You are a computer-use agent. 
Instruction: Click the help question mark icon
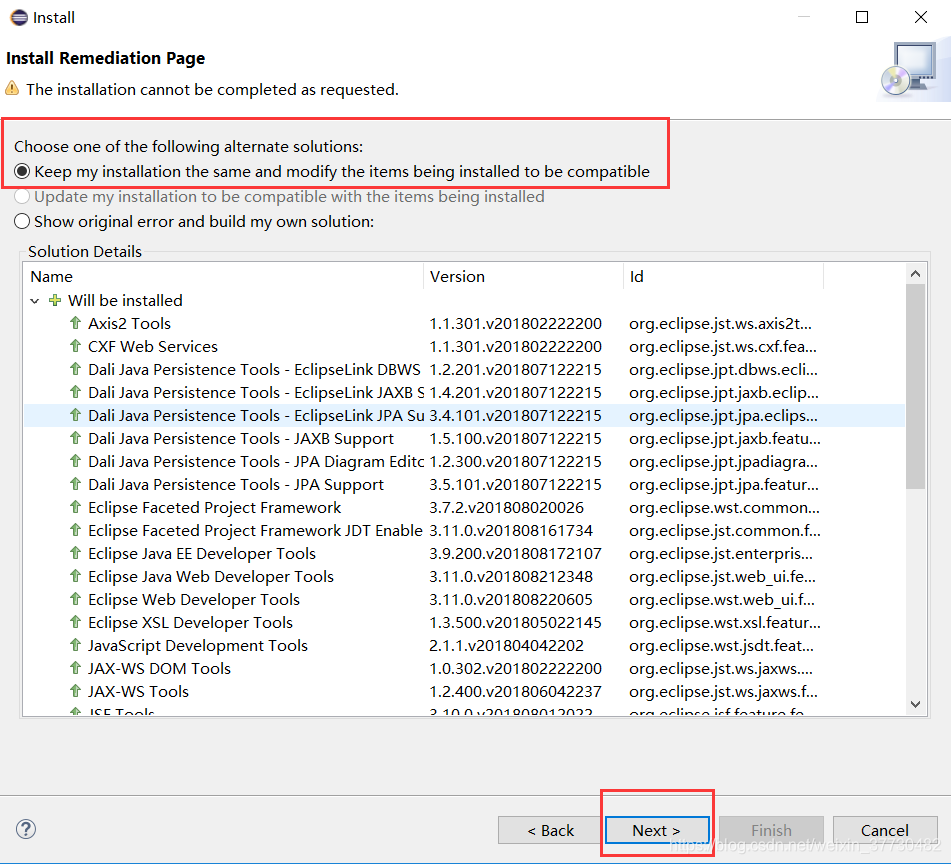[x=26, y=829]
